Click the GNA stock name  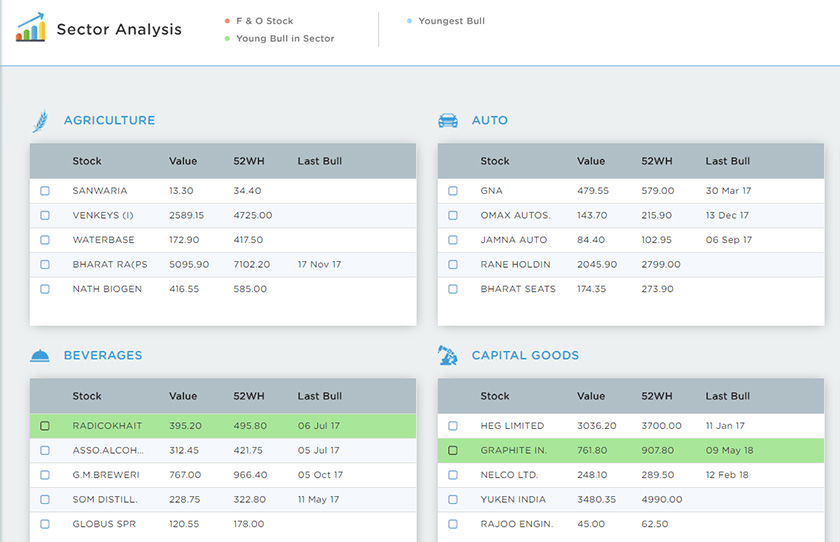[491, 191]
